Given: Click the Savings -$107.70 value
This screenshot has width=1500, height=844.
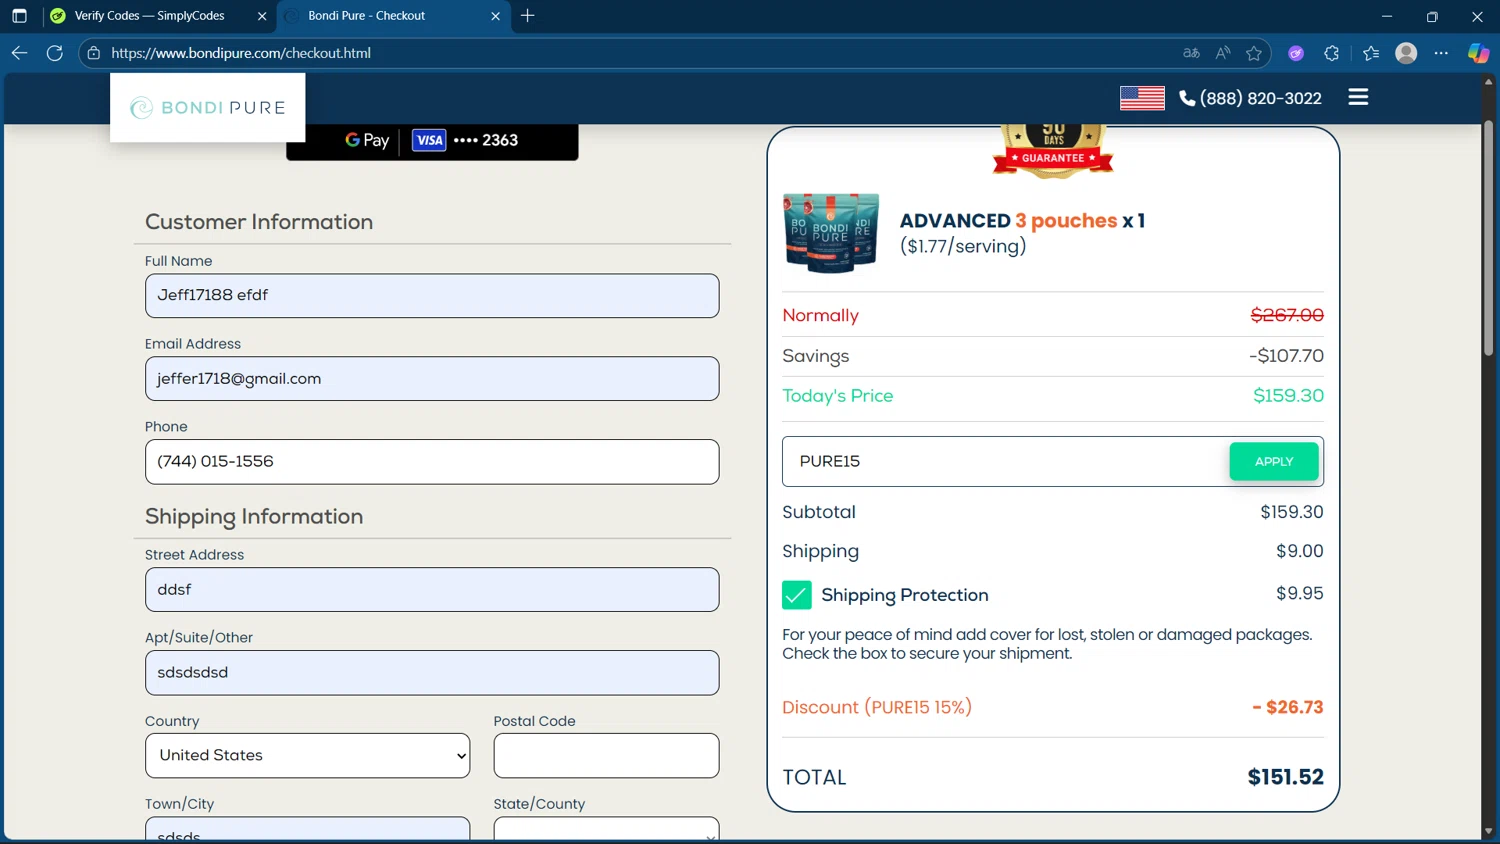Looking at the screenshot, I should tap(1286, 356).
